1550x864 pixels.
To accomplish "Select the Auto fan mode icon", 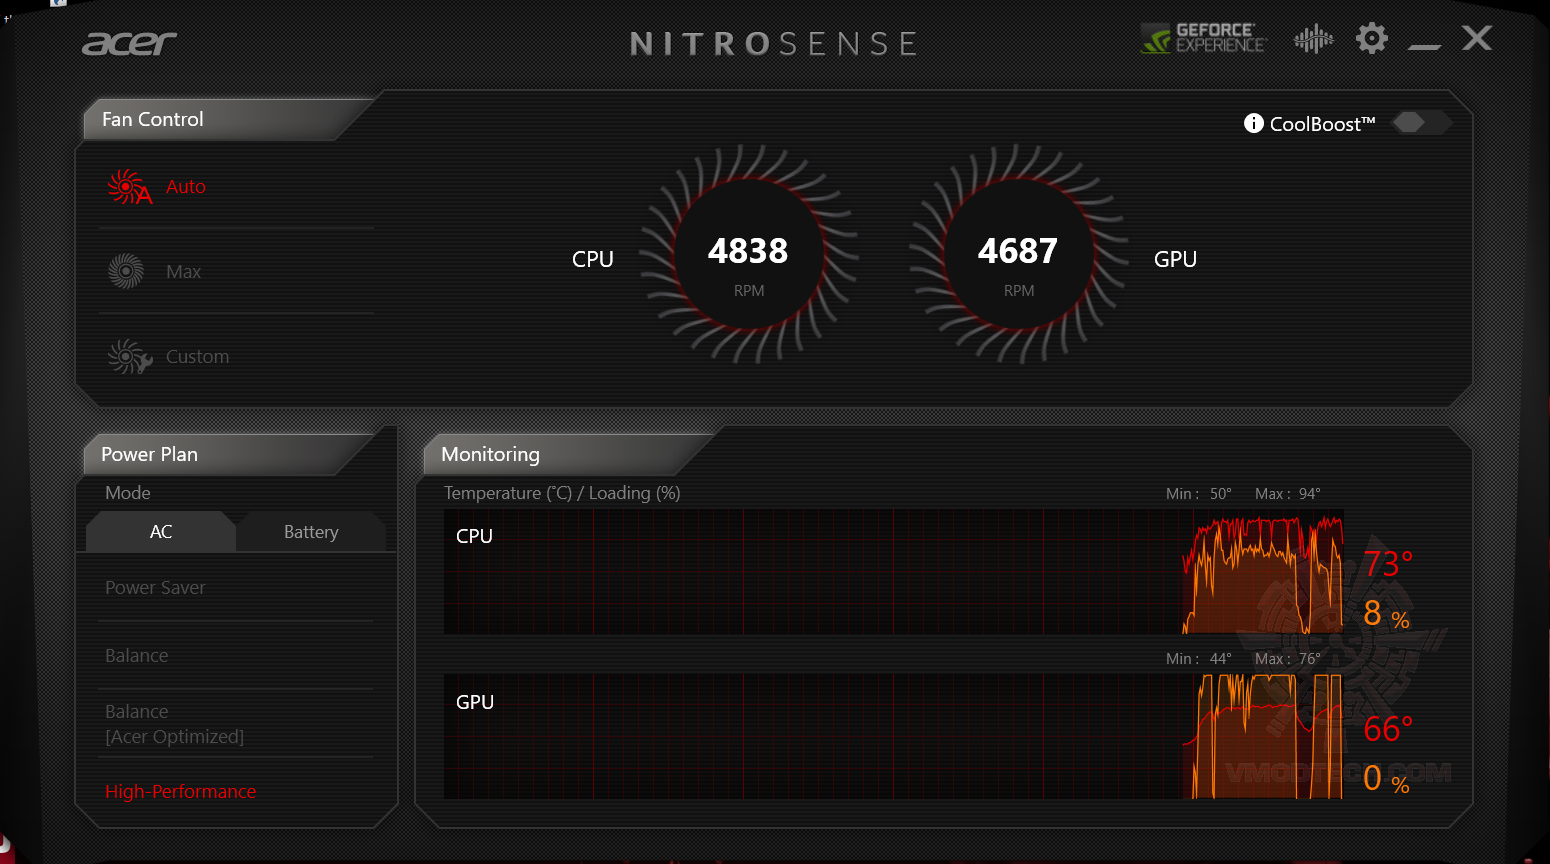I will 129,187.
